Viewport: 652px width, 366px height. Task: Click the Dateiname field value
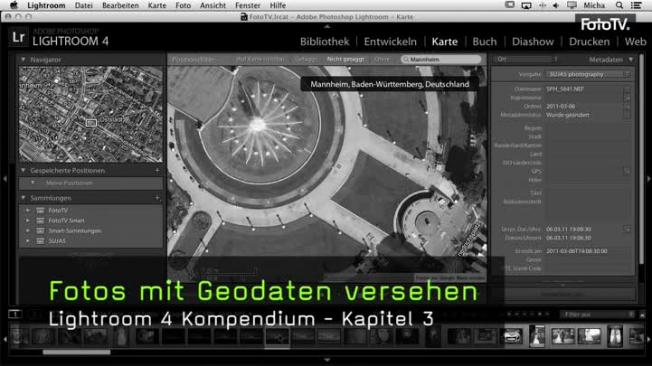point(565,89)
